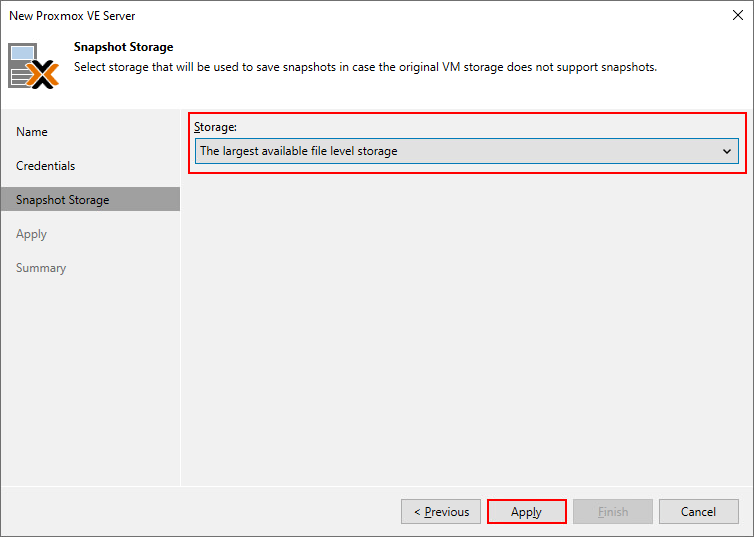This screenshot has width=754, height=537.
Task: Click the highlighted Apply button
Action: [526, 512]
